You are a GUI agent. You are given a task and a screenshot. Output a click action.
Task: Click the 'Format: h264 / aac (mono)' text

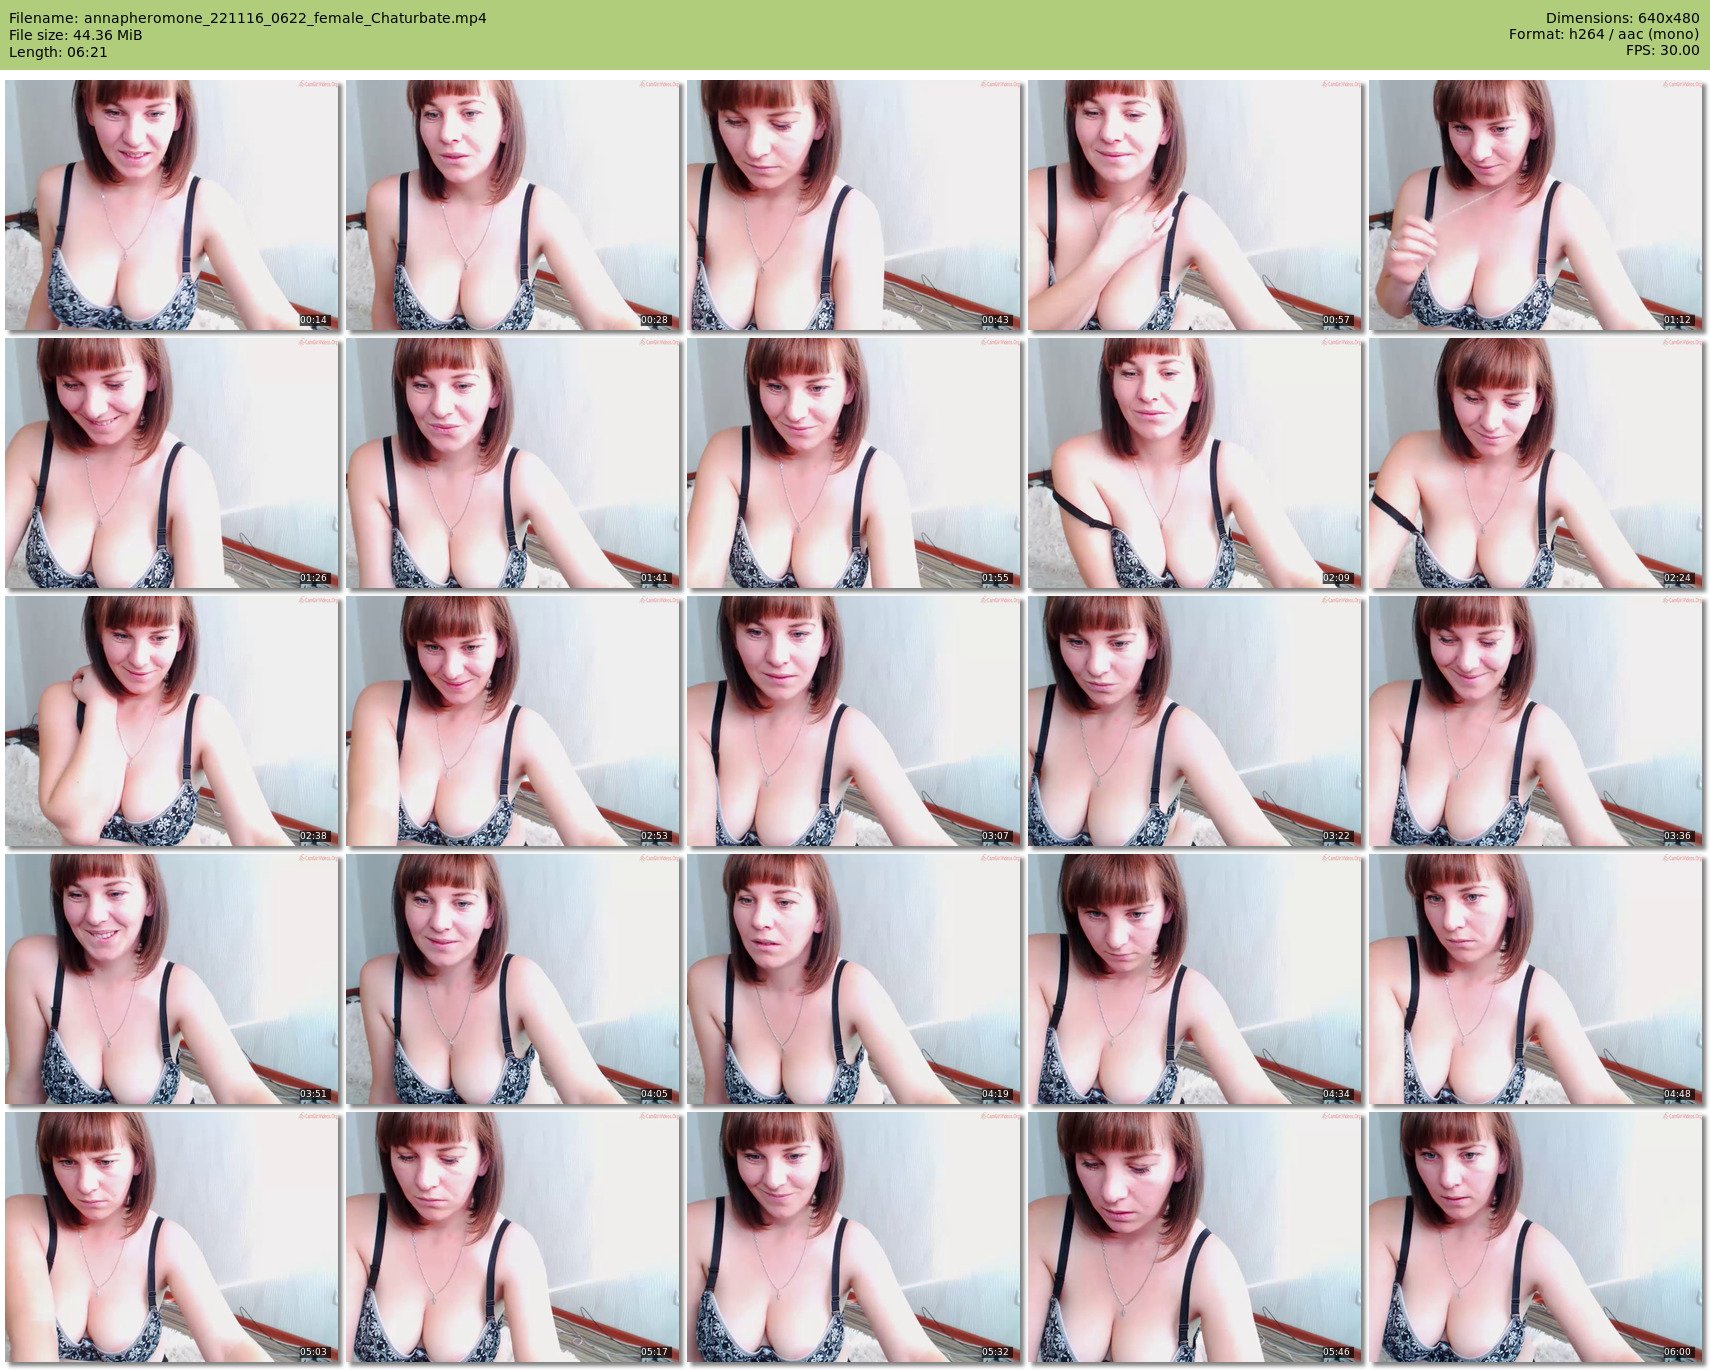1604,35
